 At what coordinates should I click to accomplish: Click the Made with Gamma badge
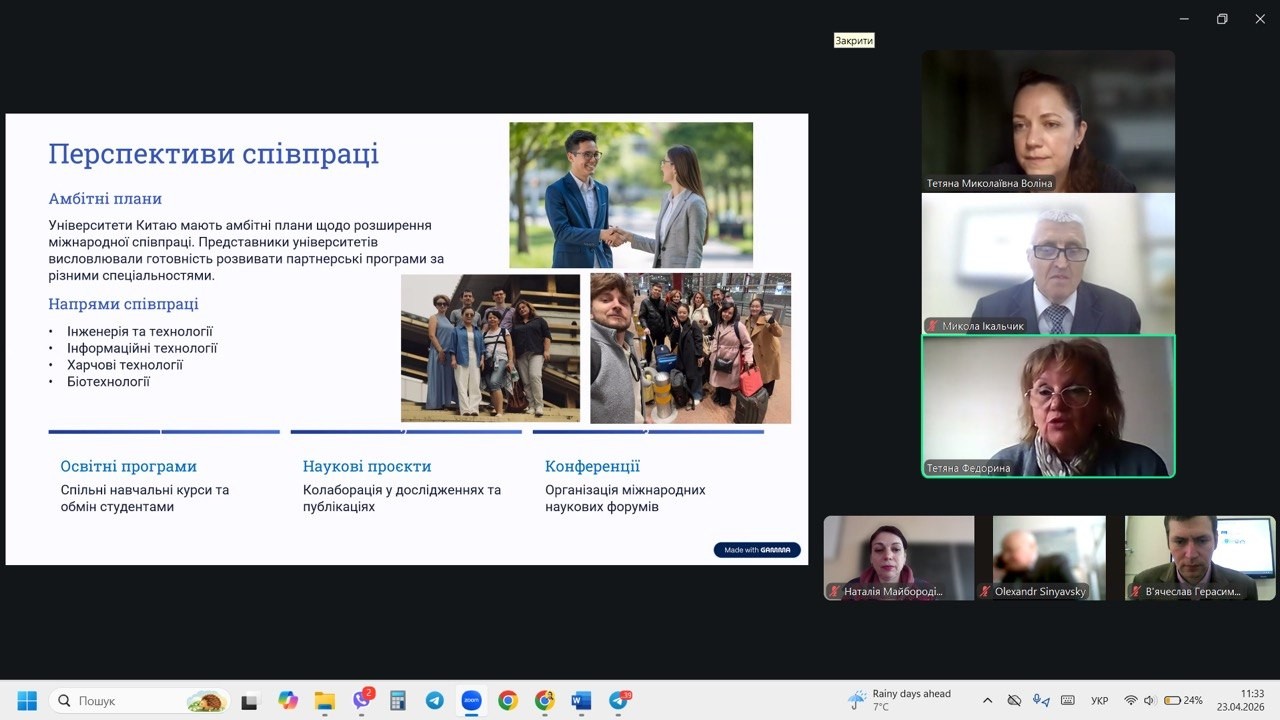click(757, 549)
